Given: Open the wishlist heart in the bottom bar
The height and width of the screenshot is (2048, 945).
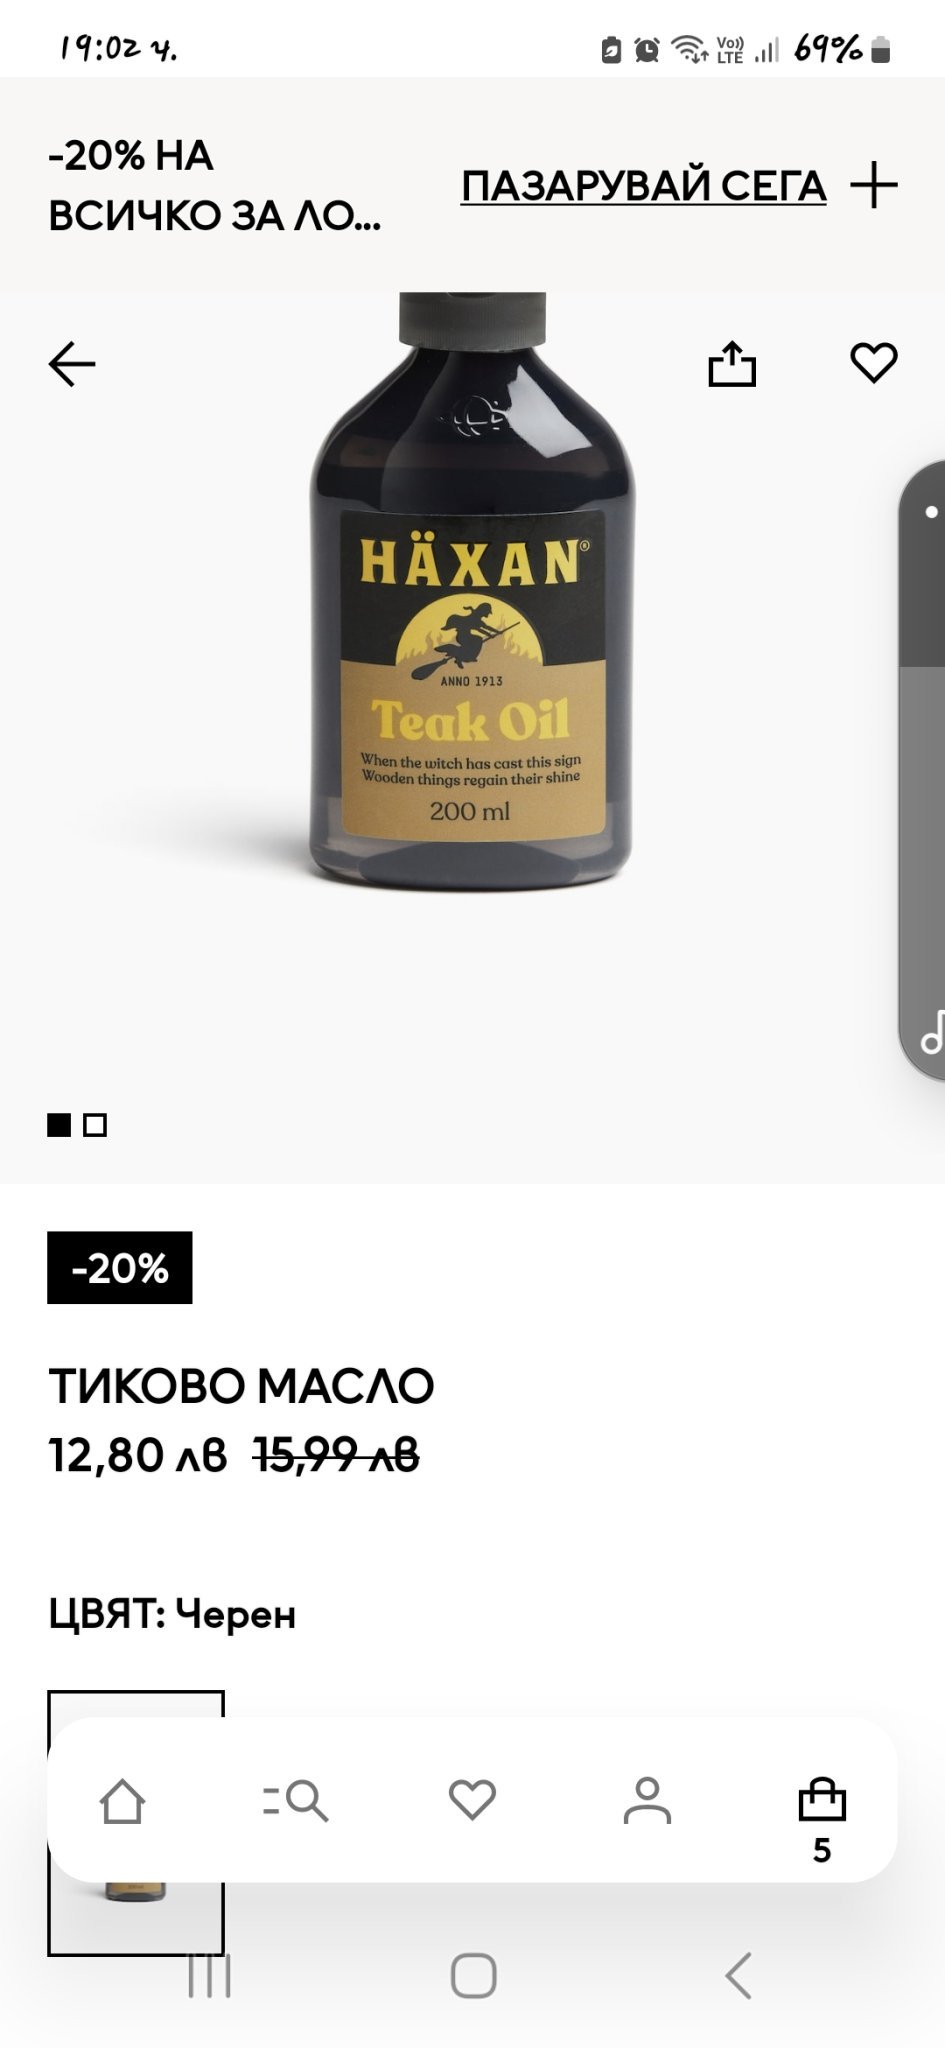Looking at the screenshot, I should point(472,1800).
